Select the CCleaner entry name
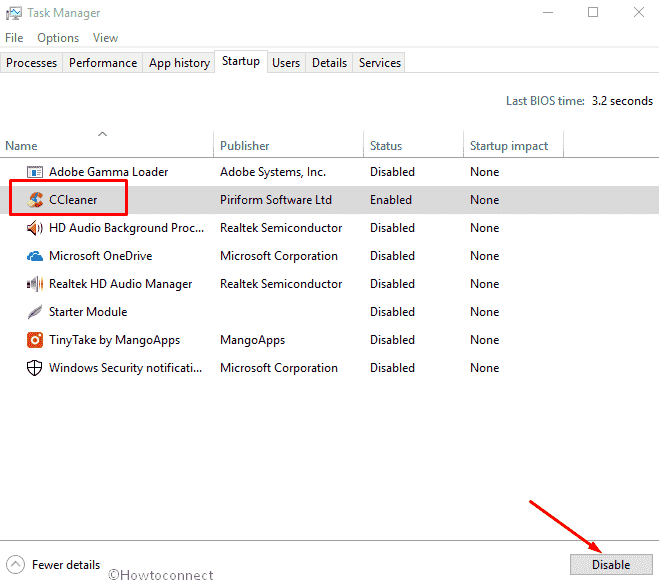This screenshot has height=588, width=659. [x=73, y=200]
